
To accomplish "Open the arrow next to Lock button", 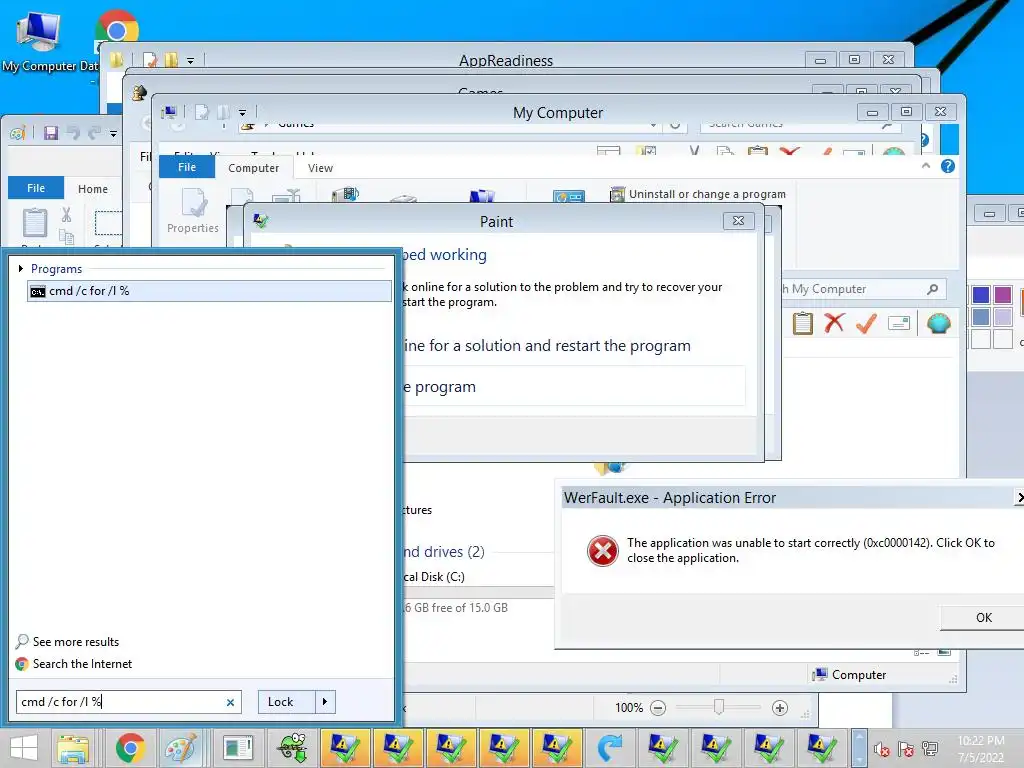I will point(325,702).
